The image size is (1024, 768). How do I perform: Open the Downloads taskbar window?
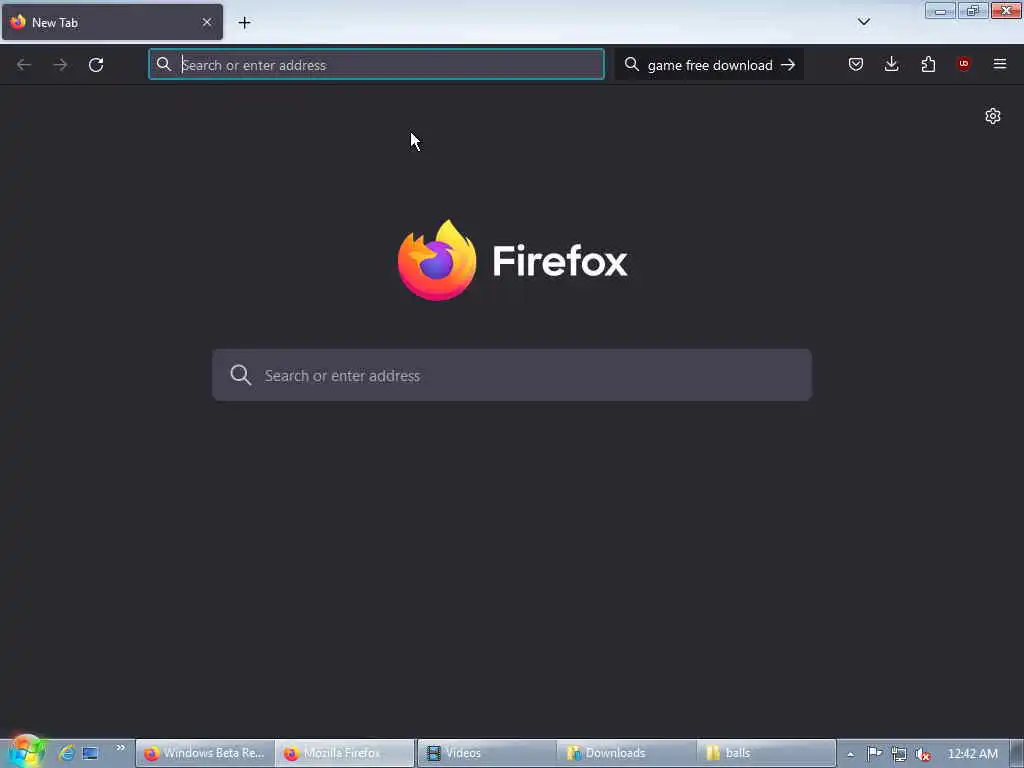click(626, 753)
